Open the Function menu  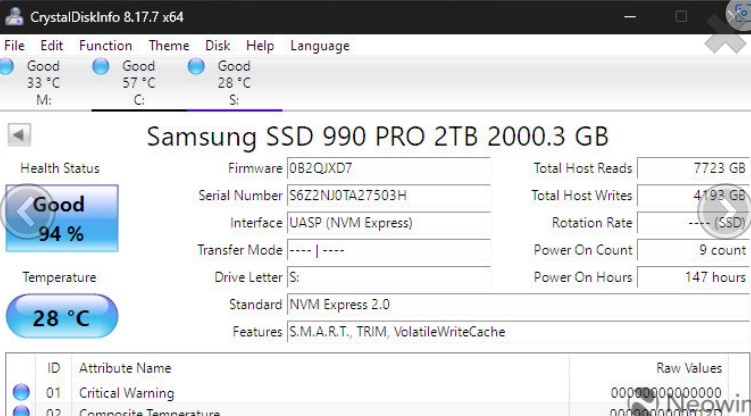coord(105,46)
